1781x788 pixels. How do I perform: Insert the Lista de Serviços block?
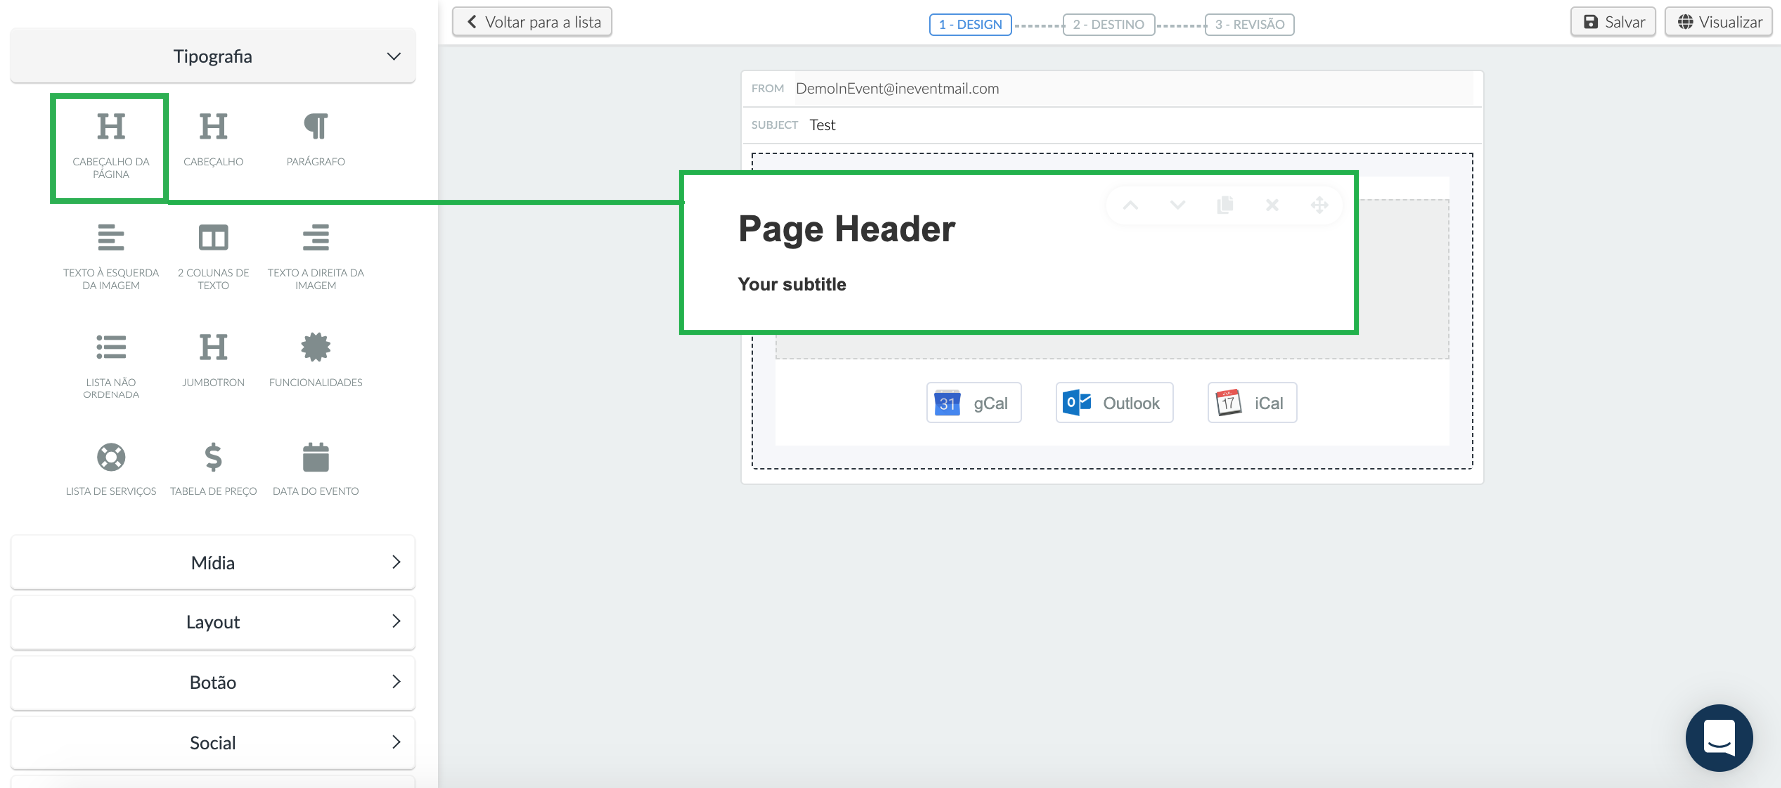(111, 469)
